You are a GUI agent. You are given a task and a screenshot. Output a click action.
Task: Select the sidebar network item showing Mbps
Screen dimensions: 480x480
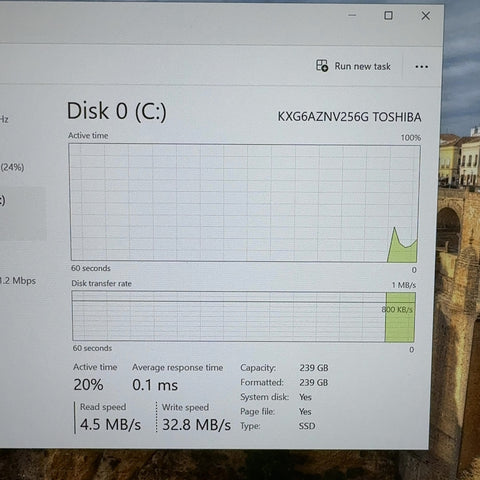pyautogui.click(x=18, y=281)
